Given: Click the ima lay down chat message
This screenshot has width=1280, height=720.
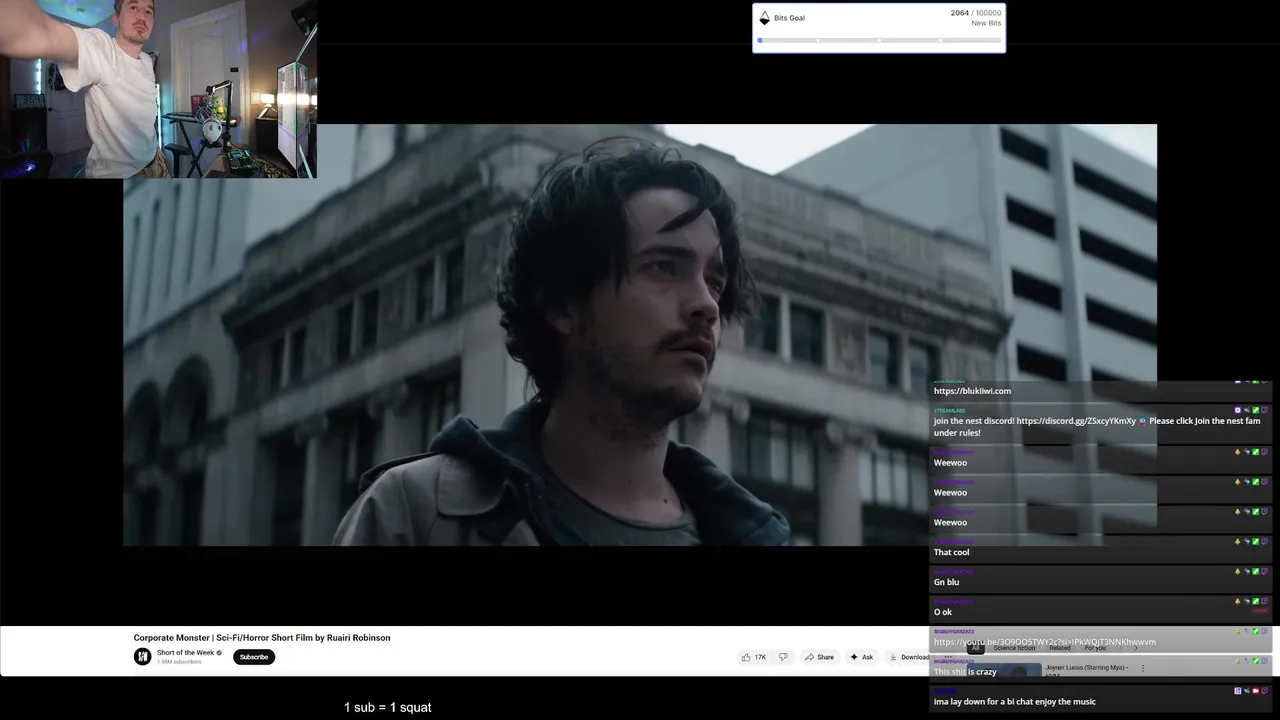Looking at the screenshot, I should [x=1015, y=702].
